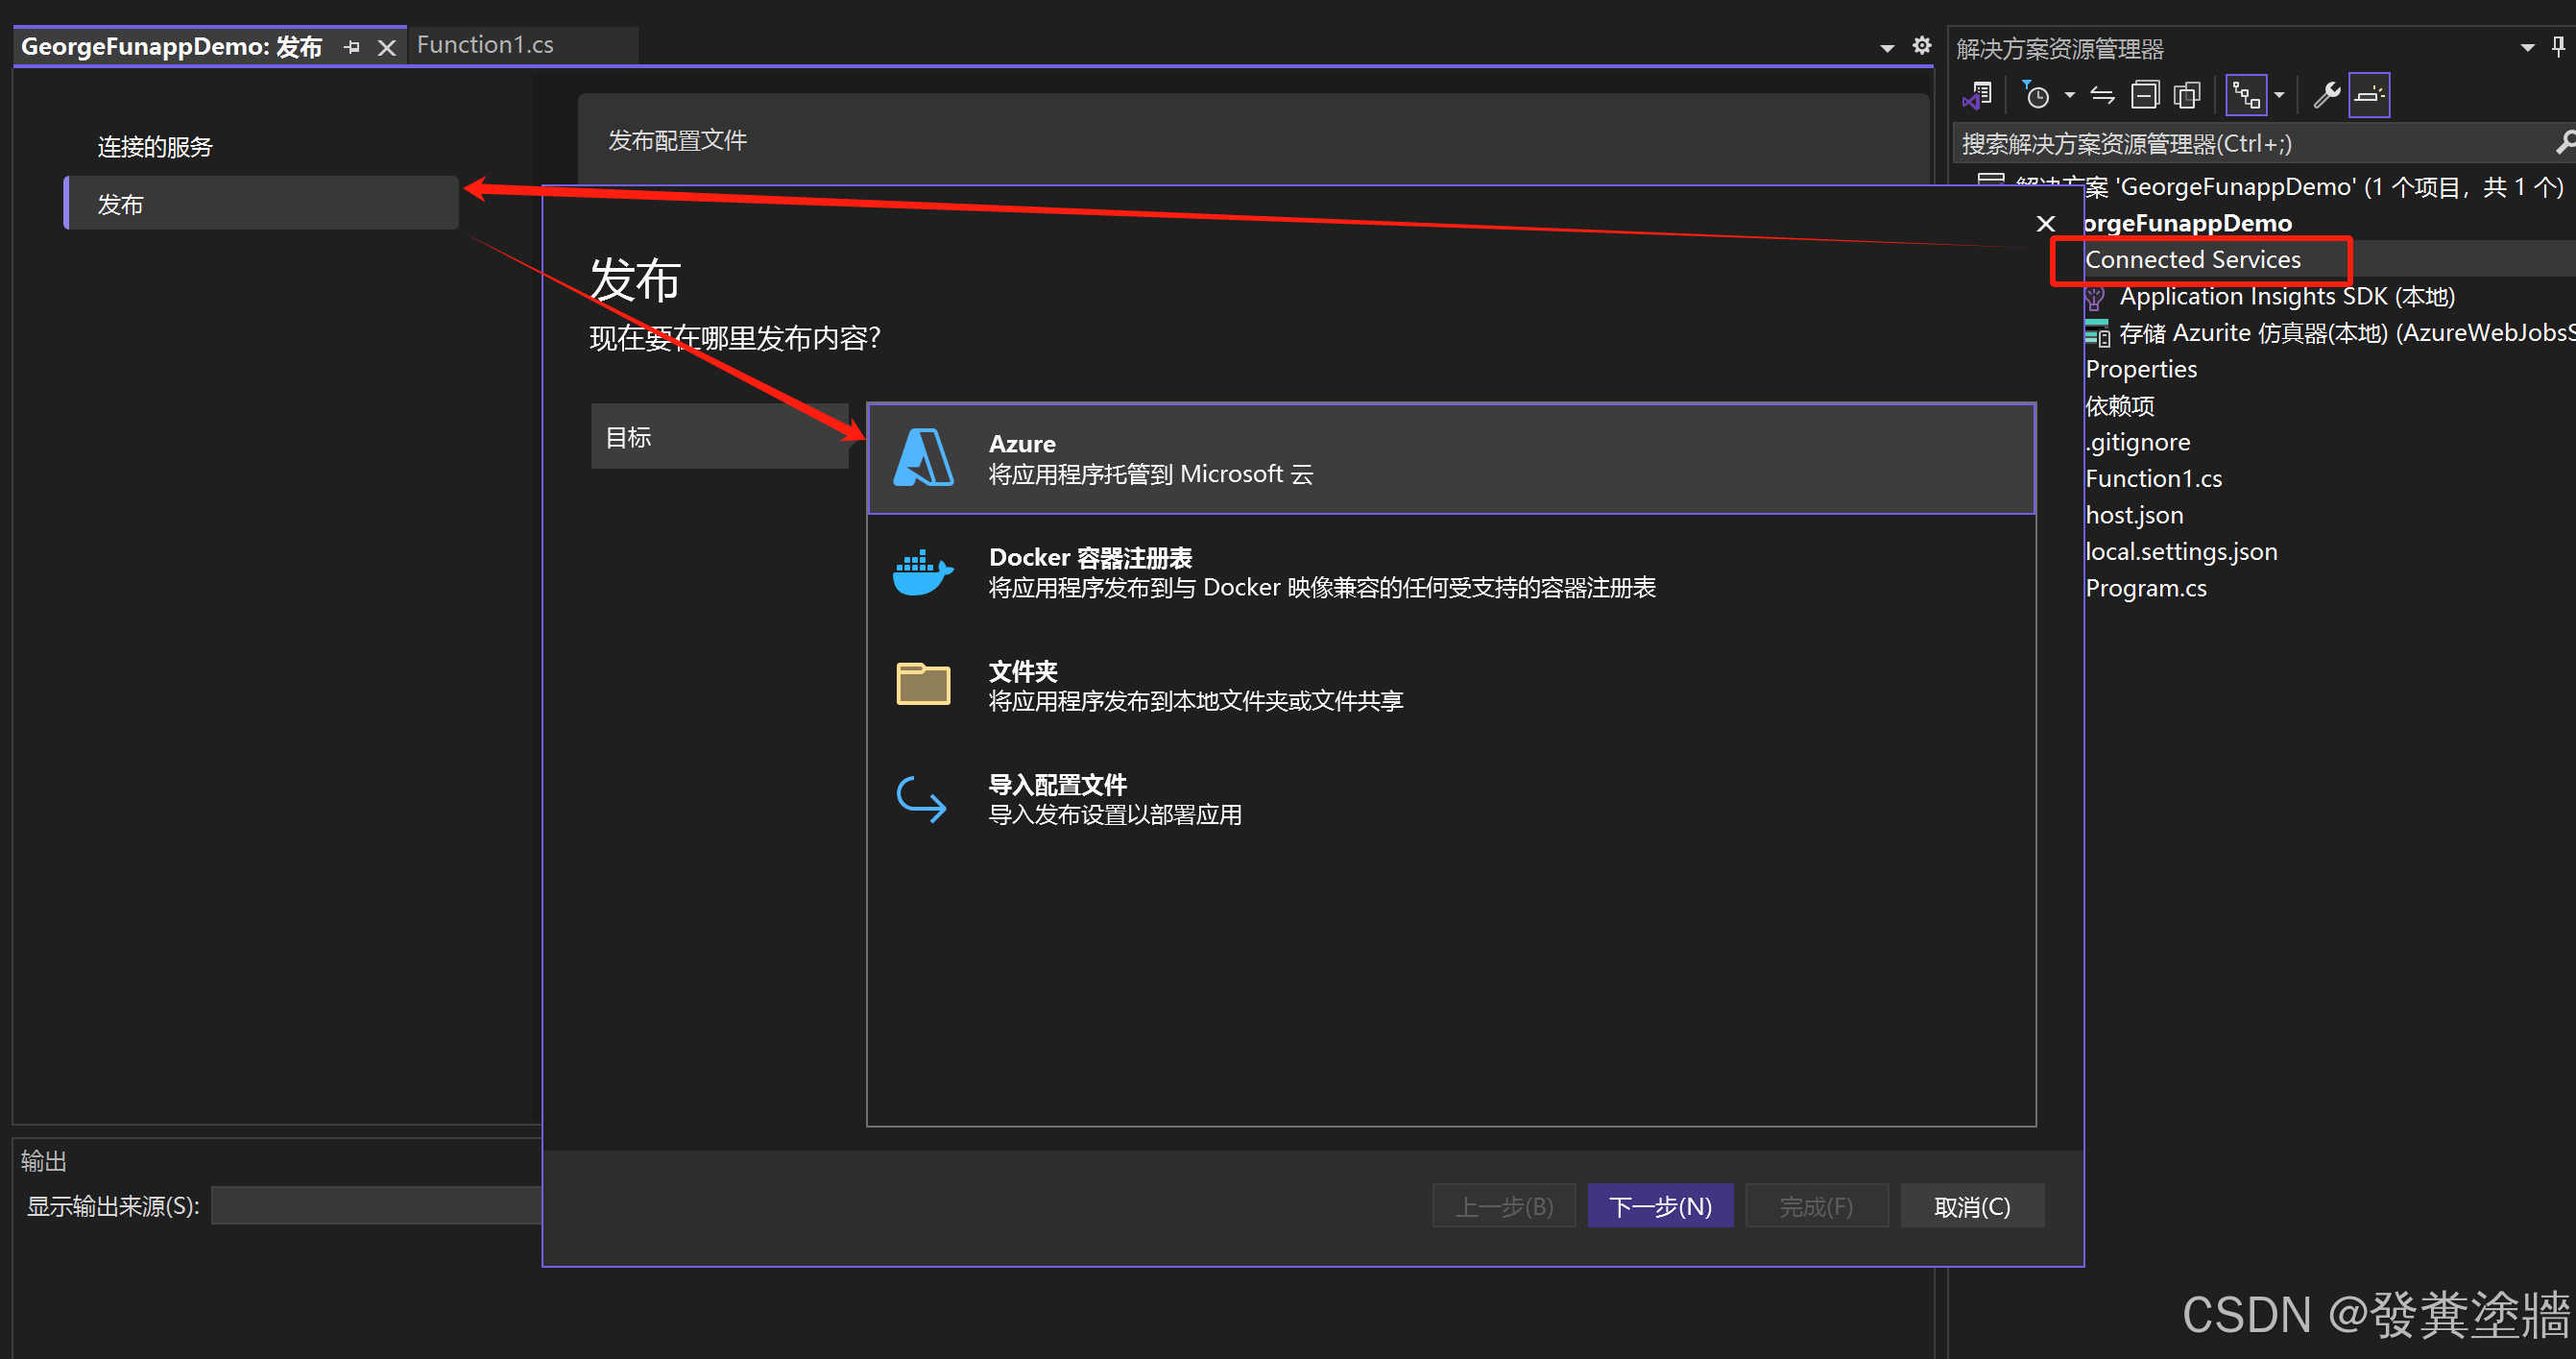Open properties with the wrench icon
Screen dimensions: 2576x1359
(2327, 96)
